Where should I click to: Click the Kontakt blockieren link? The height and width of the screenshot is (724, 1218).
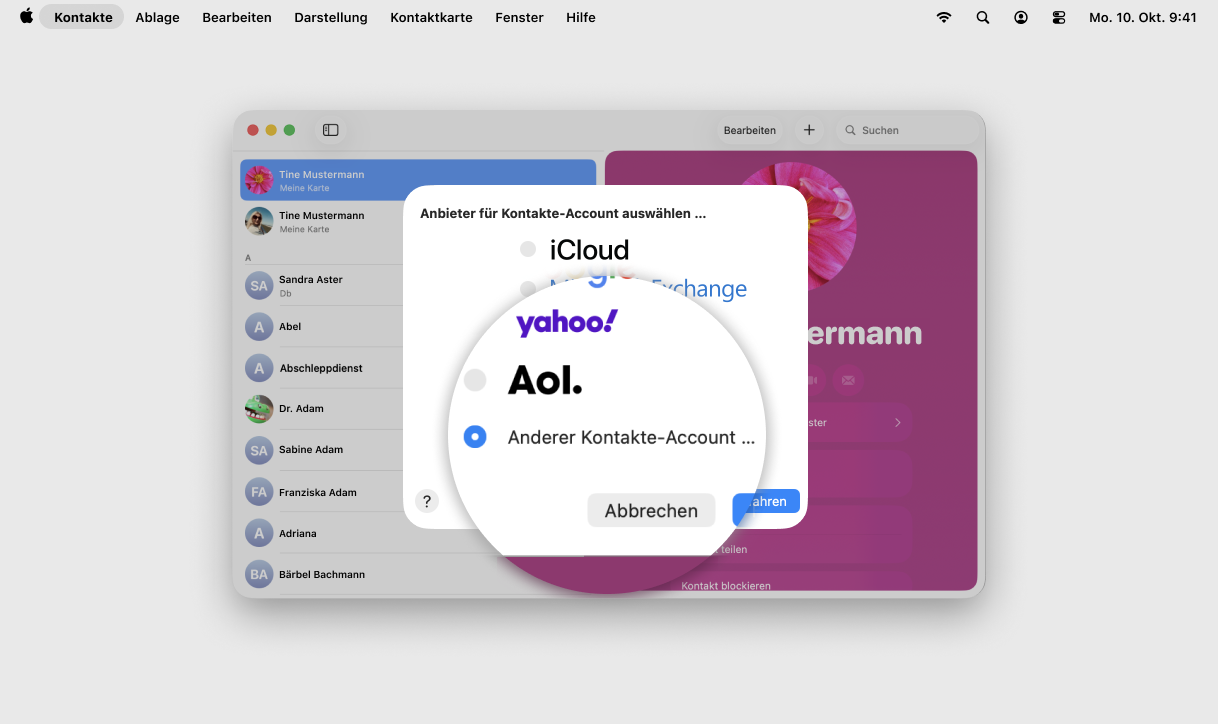(726, 585)
